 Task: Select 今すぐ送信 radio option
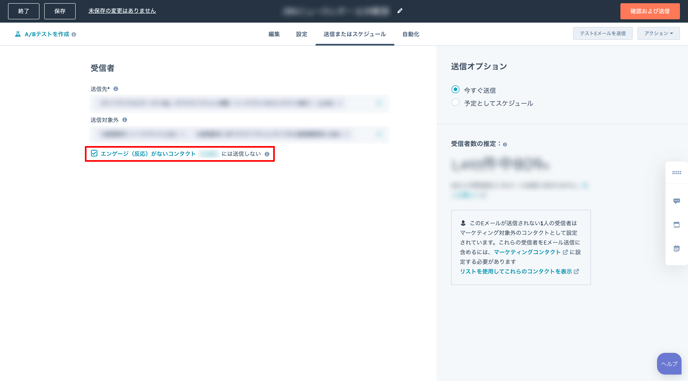pos(455,90)
